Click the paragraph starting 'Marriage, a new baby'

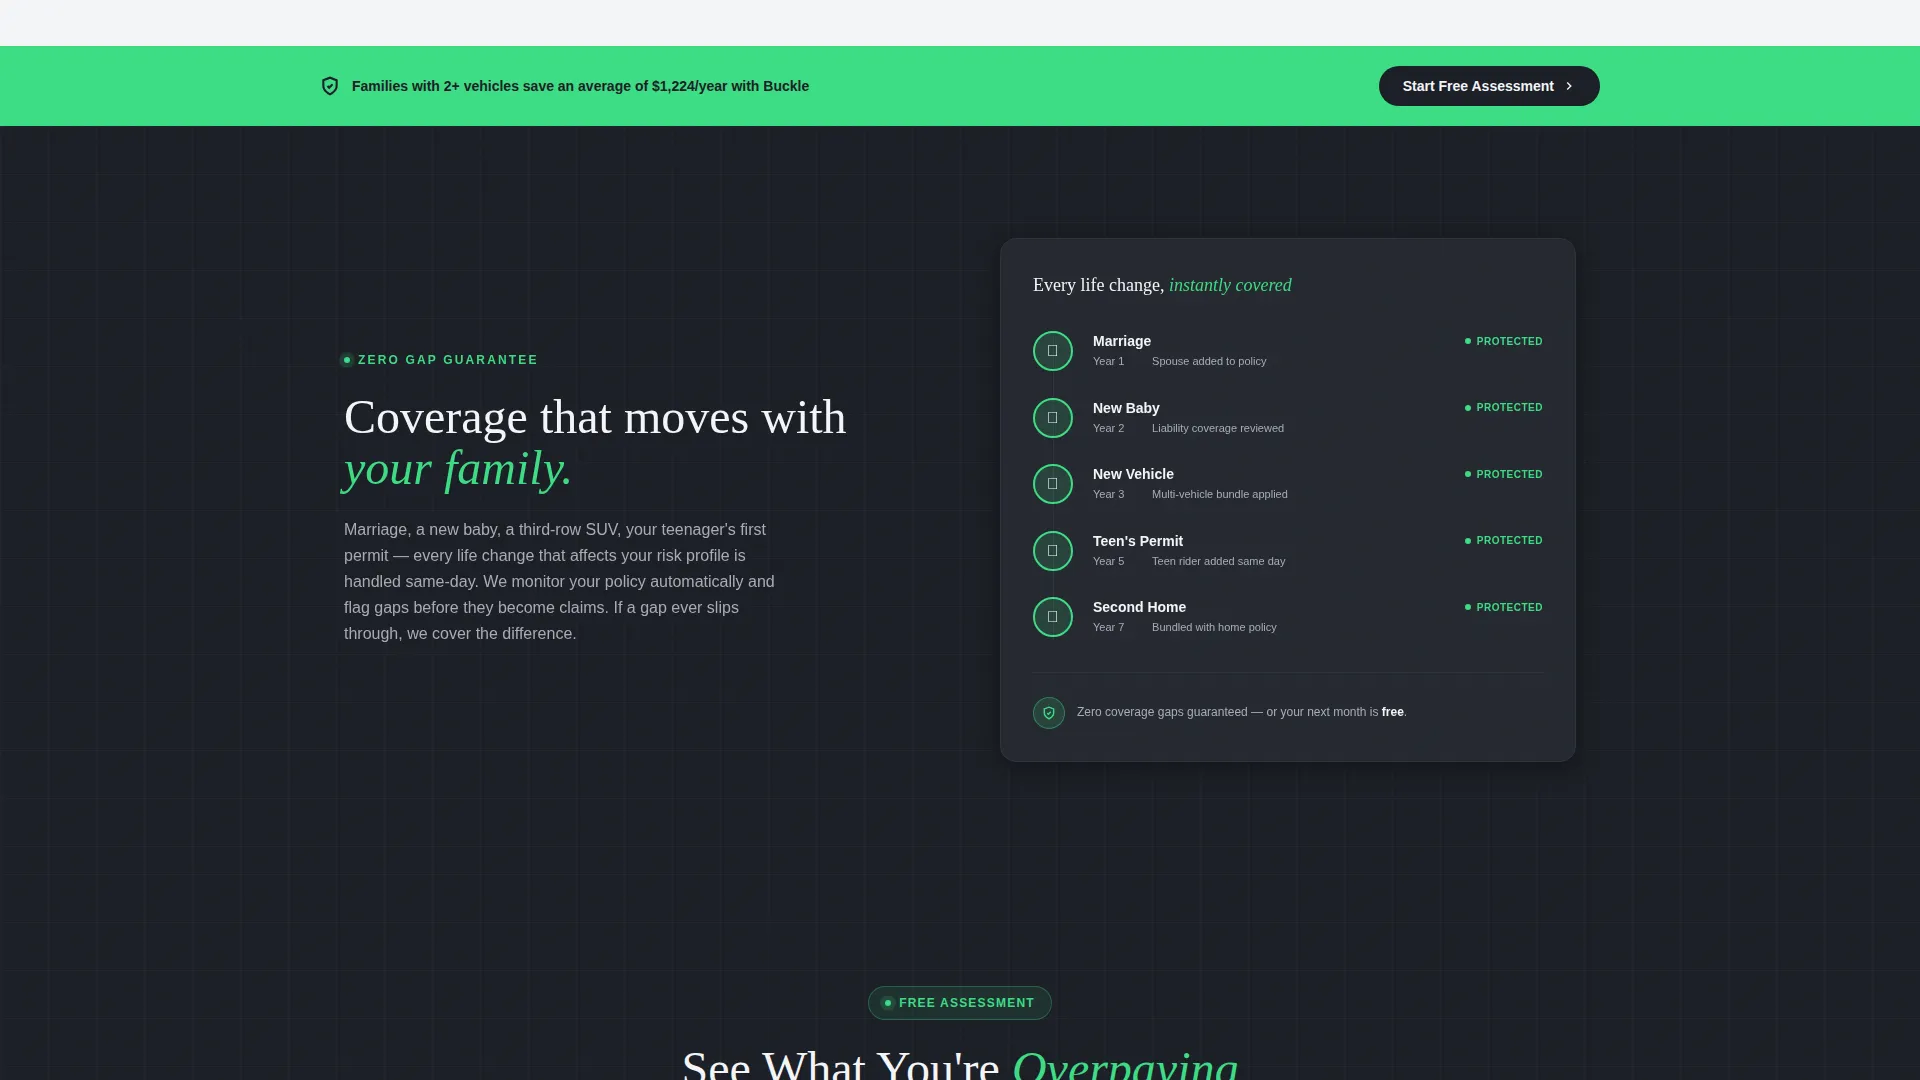[x=560, y=581]
